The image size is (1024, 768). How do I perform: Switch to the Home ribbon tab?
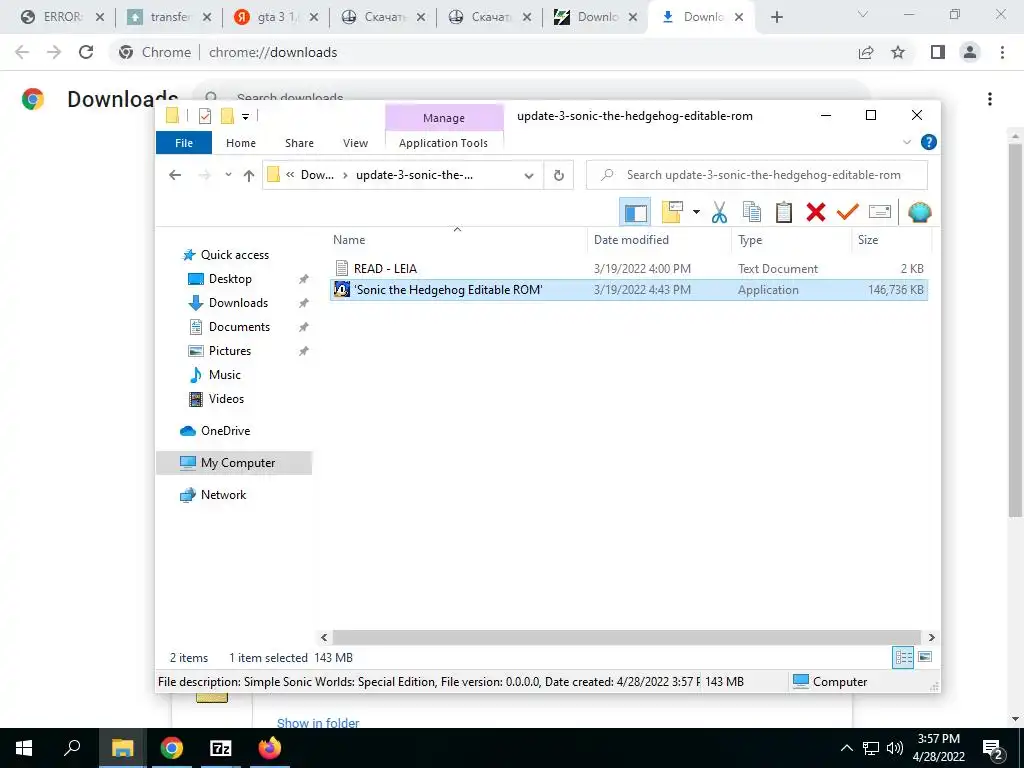(x=241, y=143)
